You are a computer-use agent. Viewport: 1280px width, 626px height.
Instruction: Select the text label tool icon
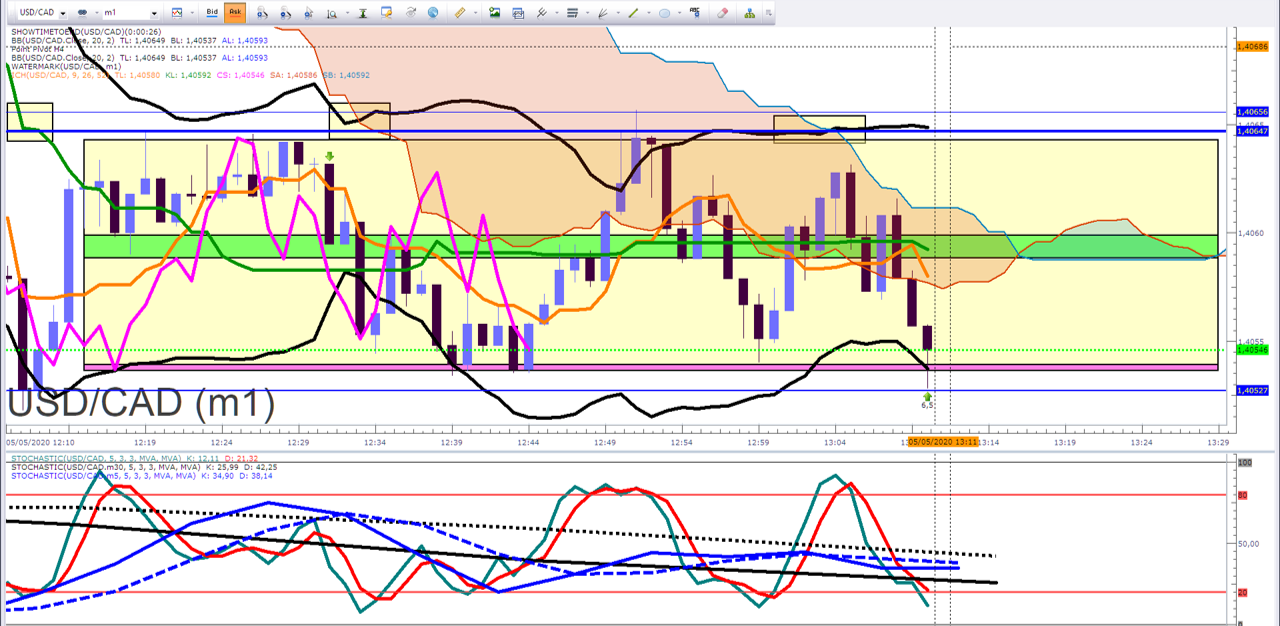click(694, 13)
